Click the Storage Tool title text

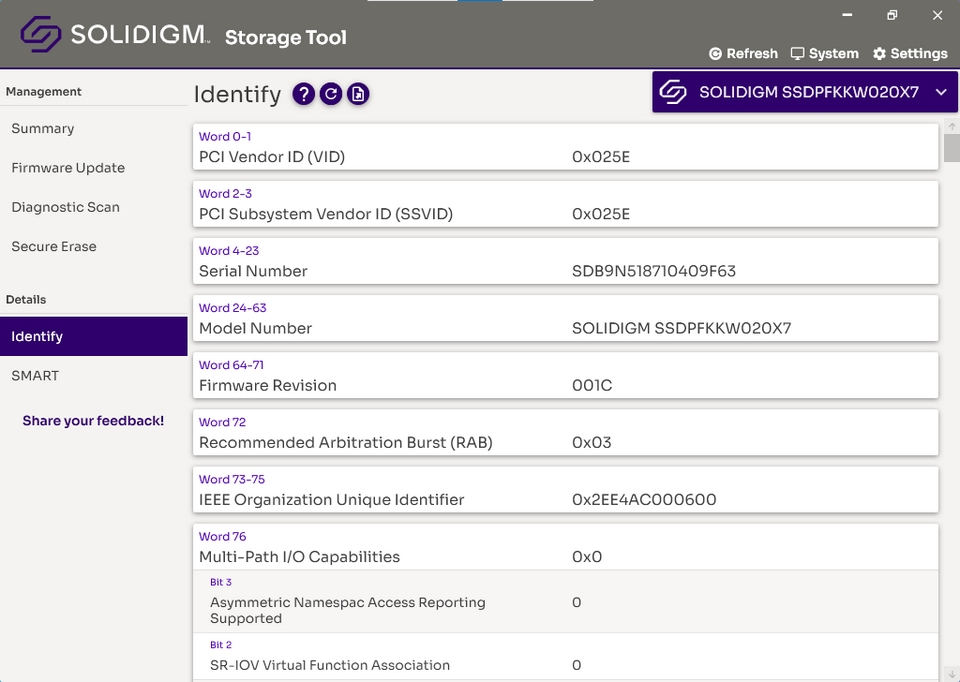[x=286, y=37]
